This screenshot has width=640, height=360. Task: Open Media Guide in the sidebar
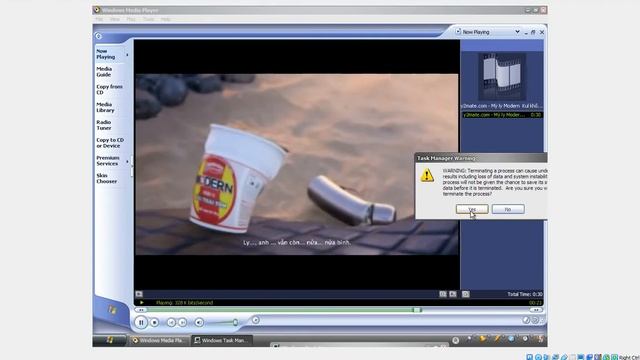point(104,72)
